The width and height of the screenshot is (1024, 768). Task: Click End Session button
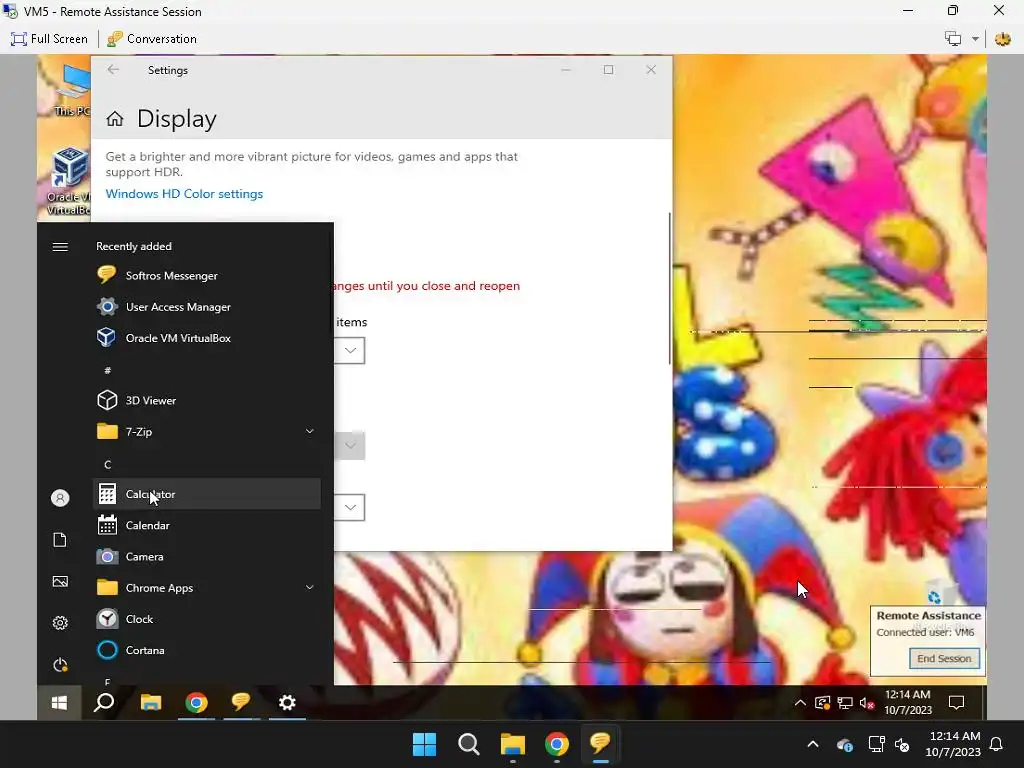point(944,659)
